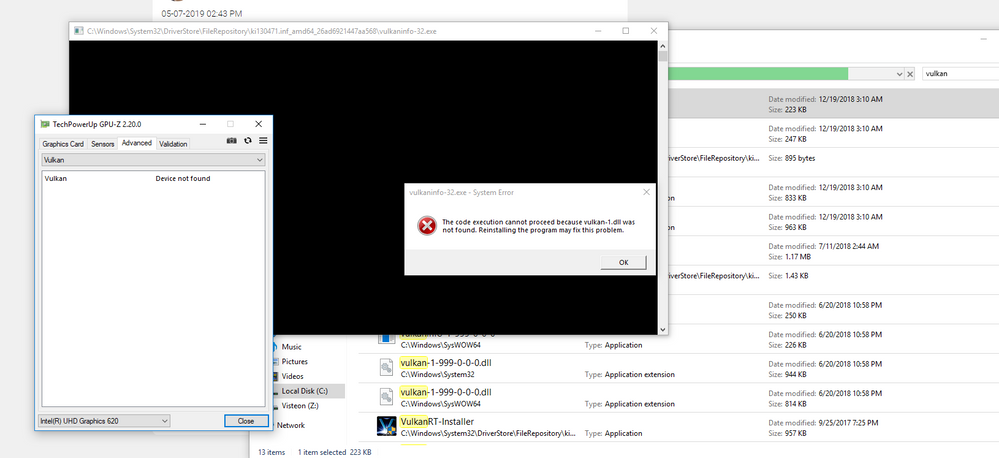Minimize the vulkaninfo-32.exe console window
Viewport: 999px width, 458px height.
(x=598, y=31)
